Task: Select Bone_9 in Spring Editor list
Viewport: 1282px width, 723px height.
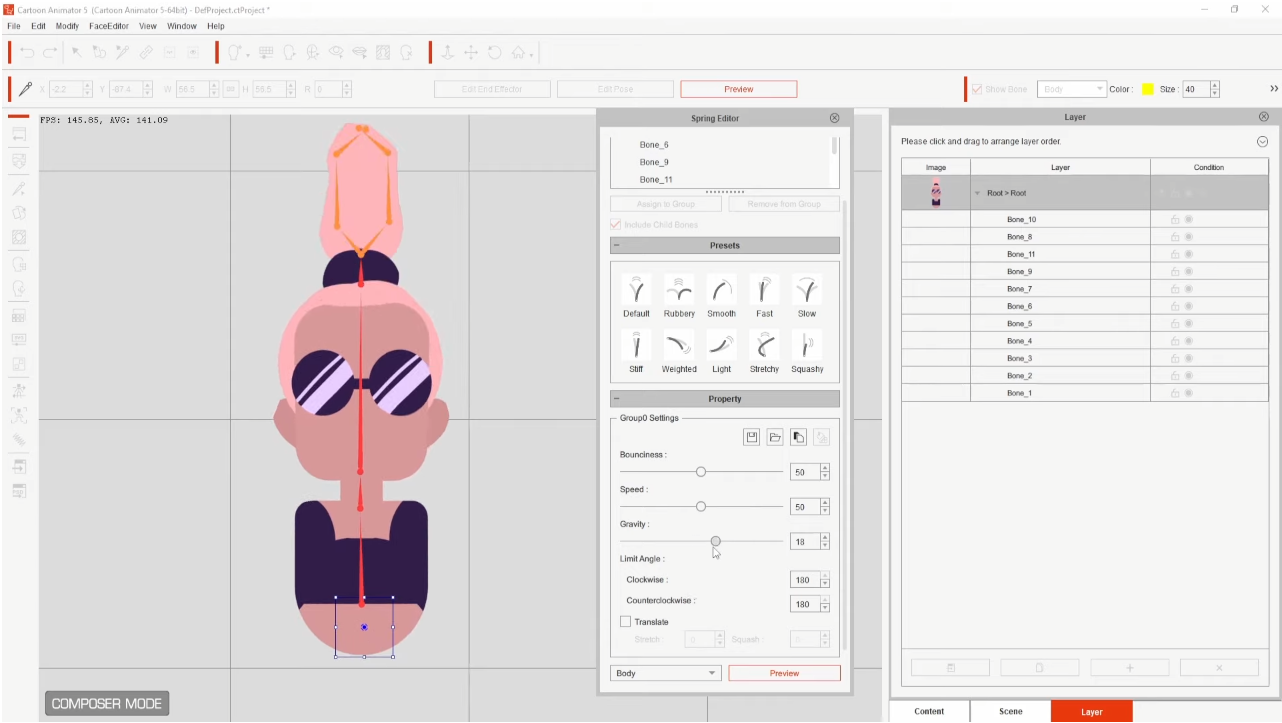Action: tap(654, 162)
